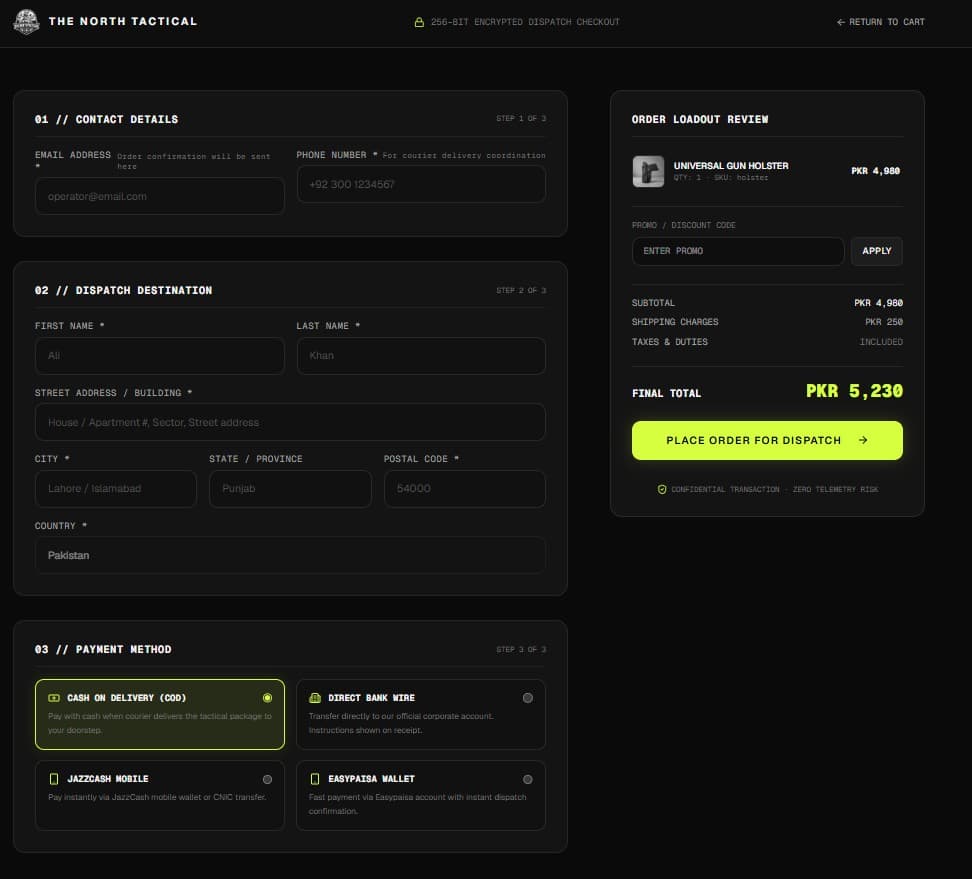
Task: Open the Universal Gun Holster product thumbnail
Action: pyautogui.click(x=648, y=171)
